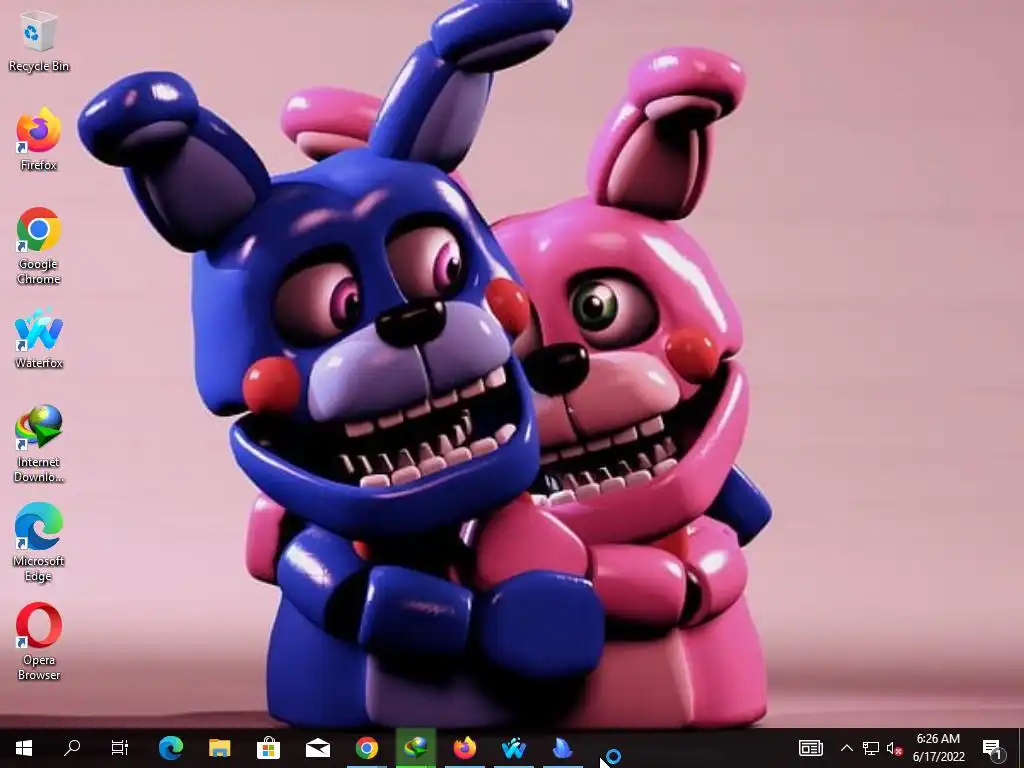This screenshot has height=768, width=1024.
Task: Switch to Internet Download Manager in taskbar
Action: pyautogui.click(x=415, y=748)
